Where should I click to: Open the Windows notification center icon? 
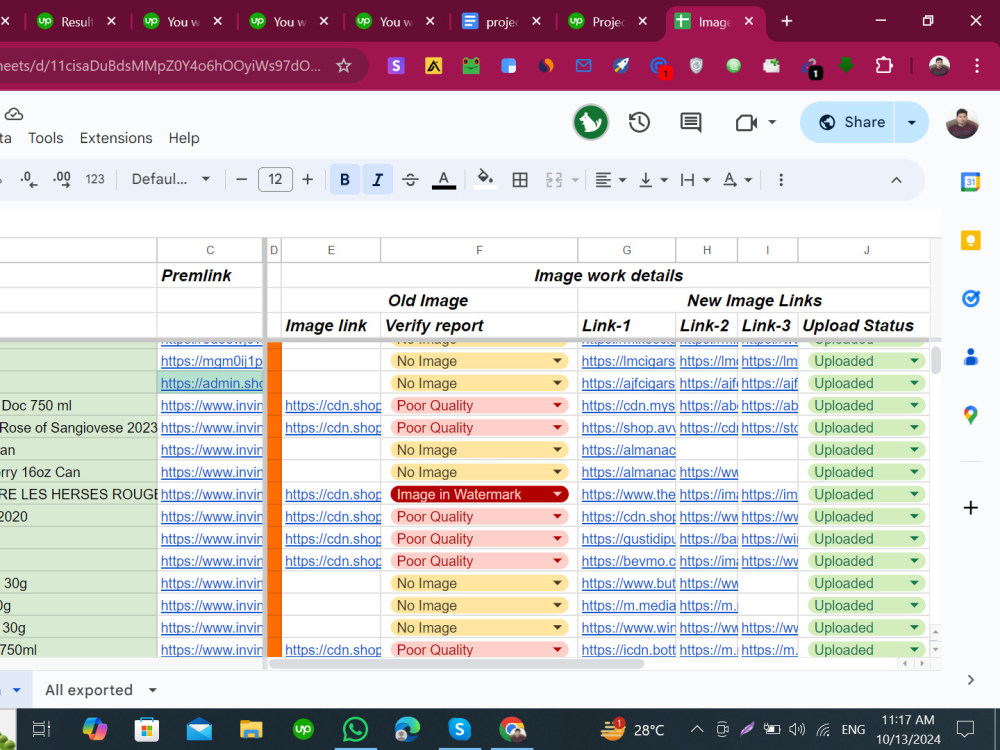point(966,728)
